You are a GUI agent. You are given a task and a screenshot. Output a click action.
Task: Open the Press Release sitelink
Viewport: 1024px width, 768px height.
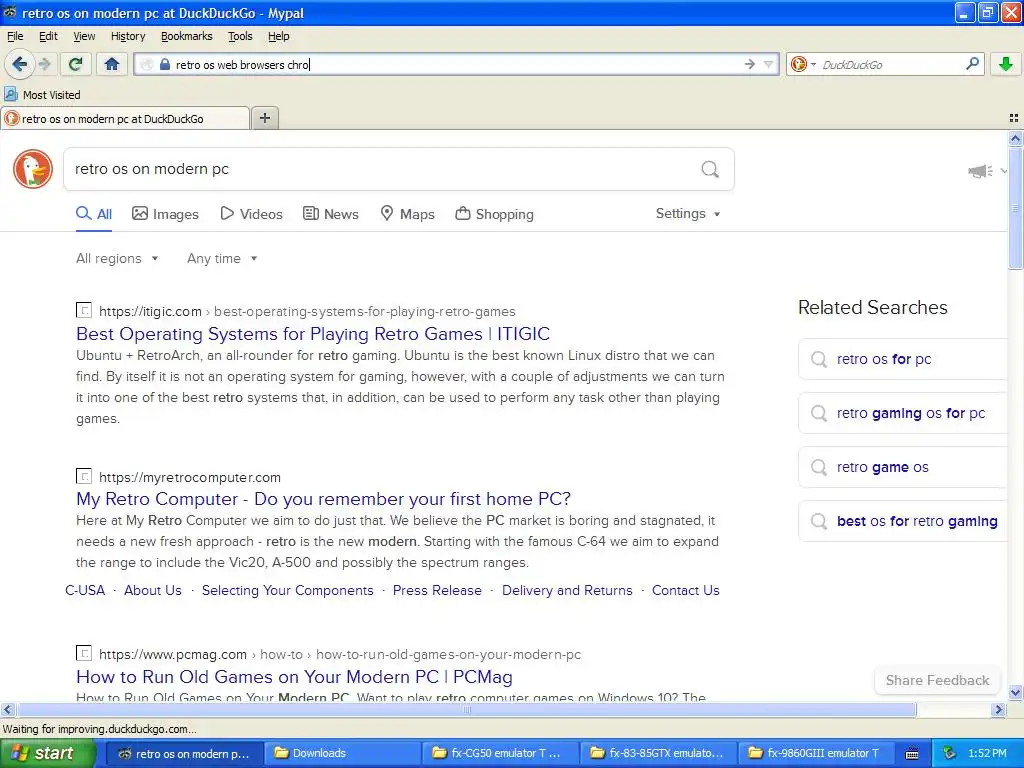pos(437,590)
